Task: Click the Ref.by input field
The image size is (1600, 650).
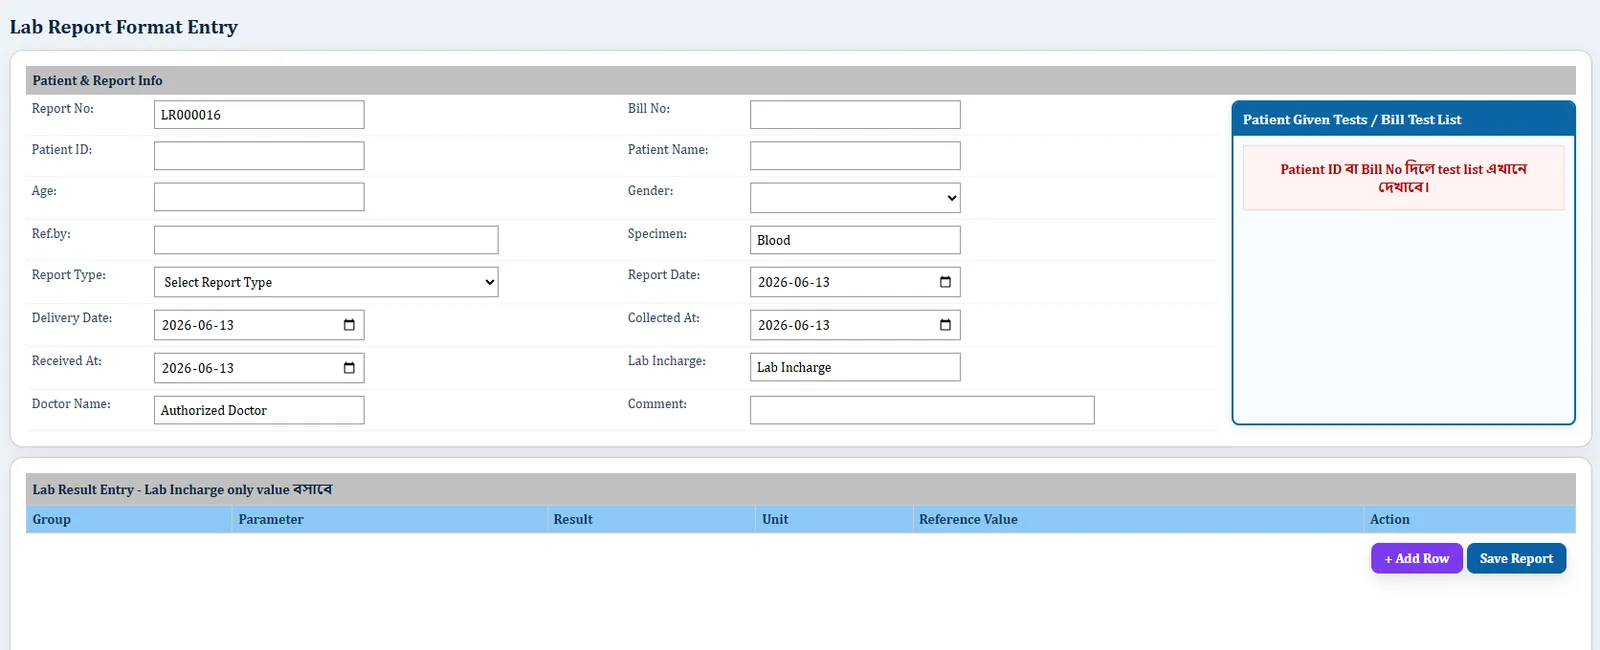Action: click(326, 240)
